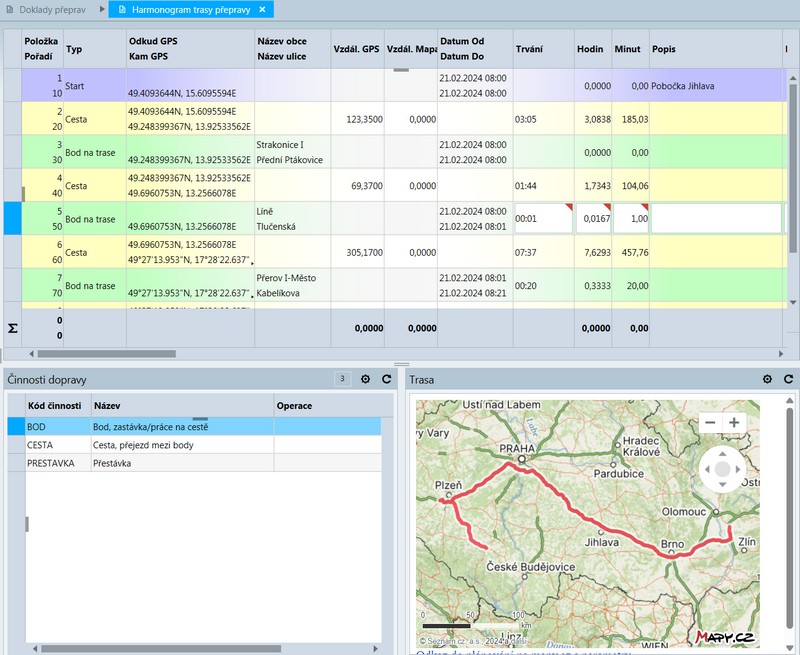Image resolution: width=800 pixels, height=655 pixels.
Task: Click the record count badge showing 3
Action: 343,379
